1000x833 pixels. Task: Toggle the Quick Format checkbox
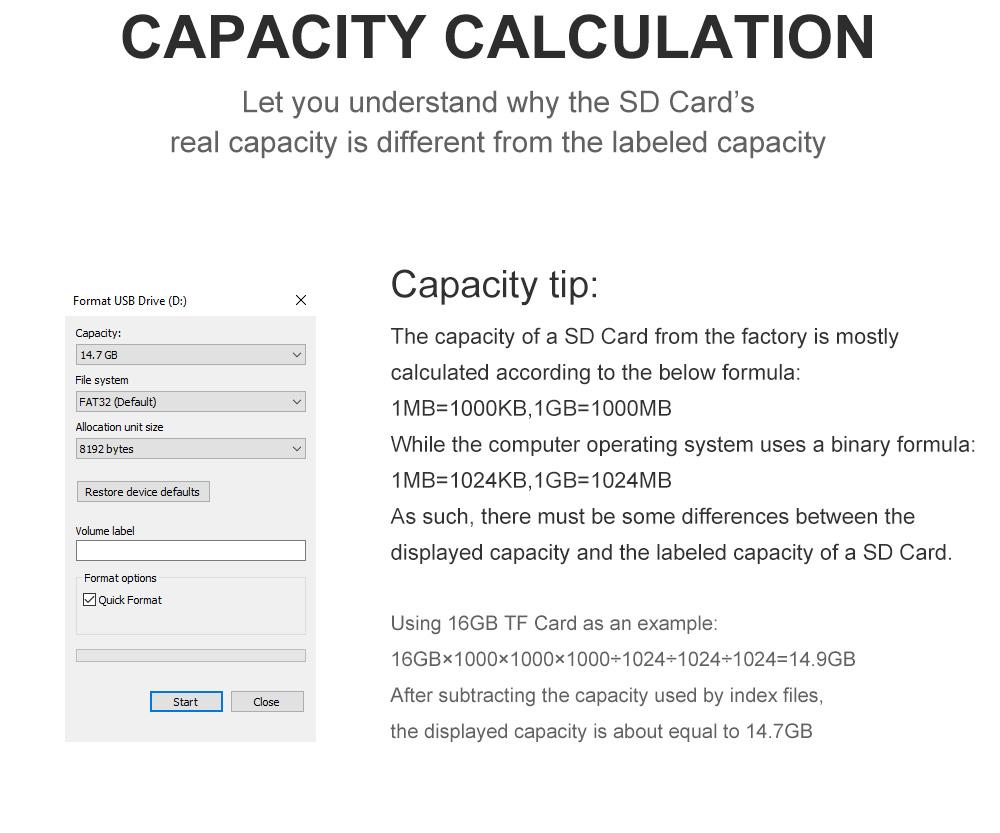[x=90, y=600]
